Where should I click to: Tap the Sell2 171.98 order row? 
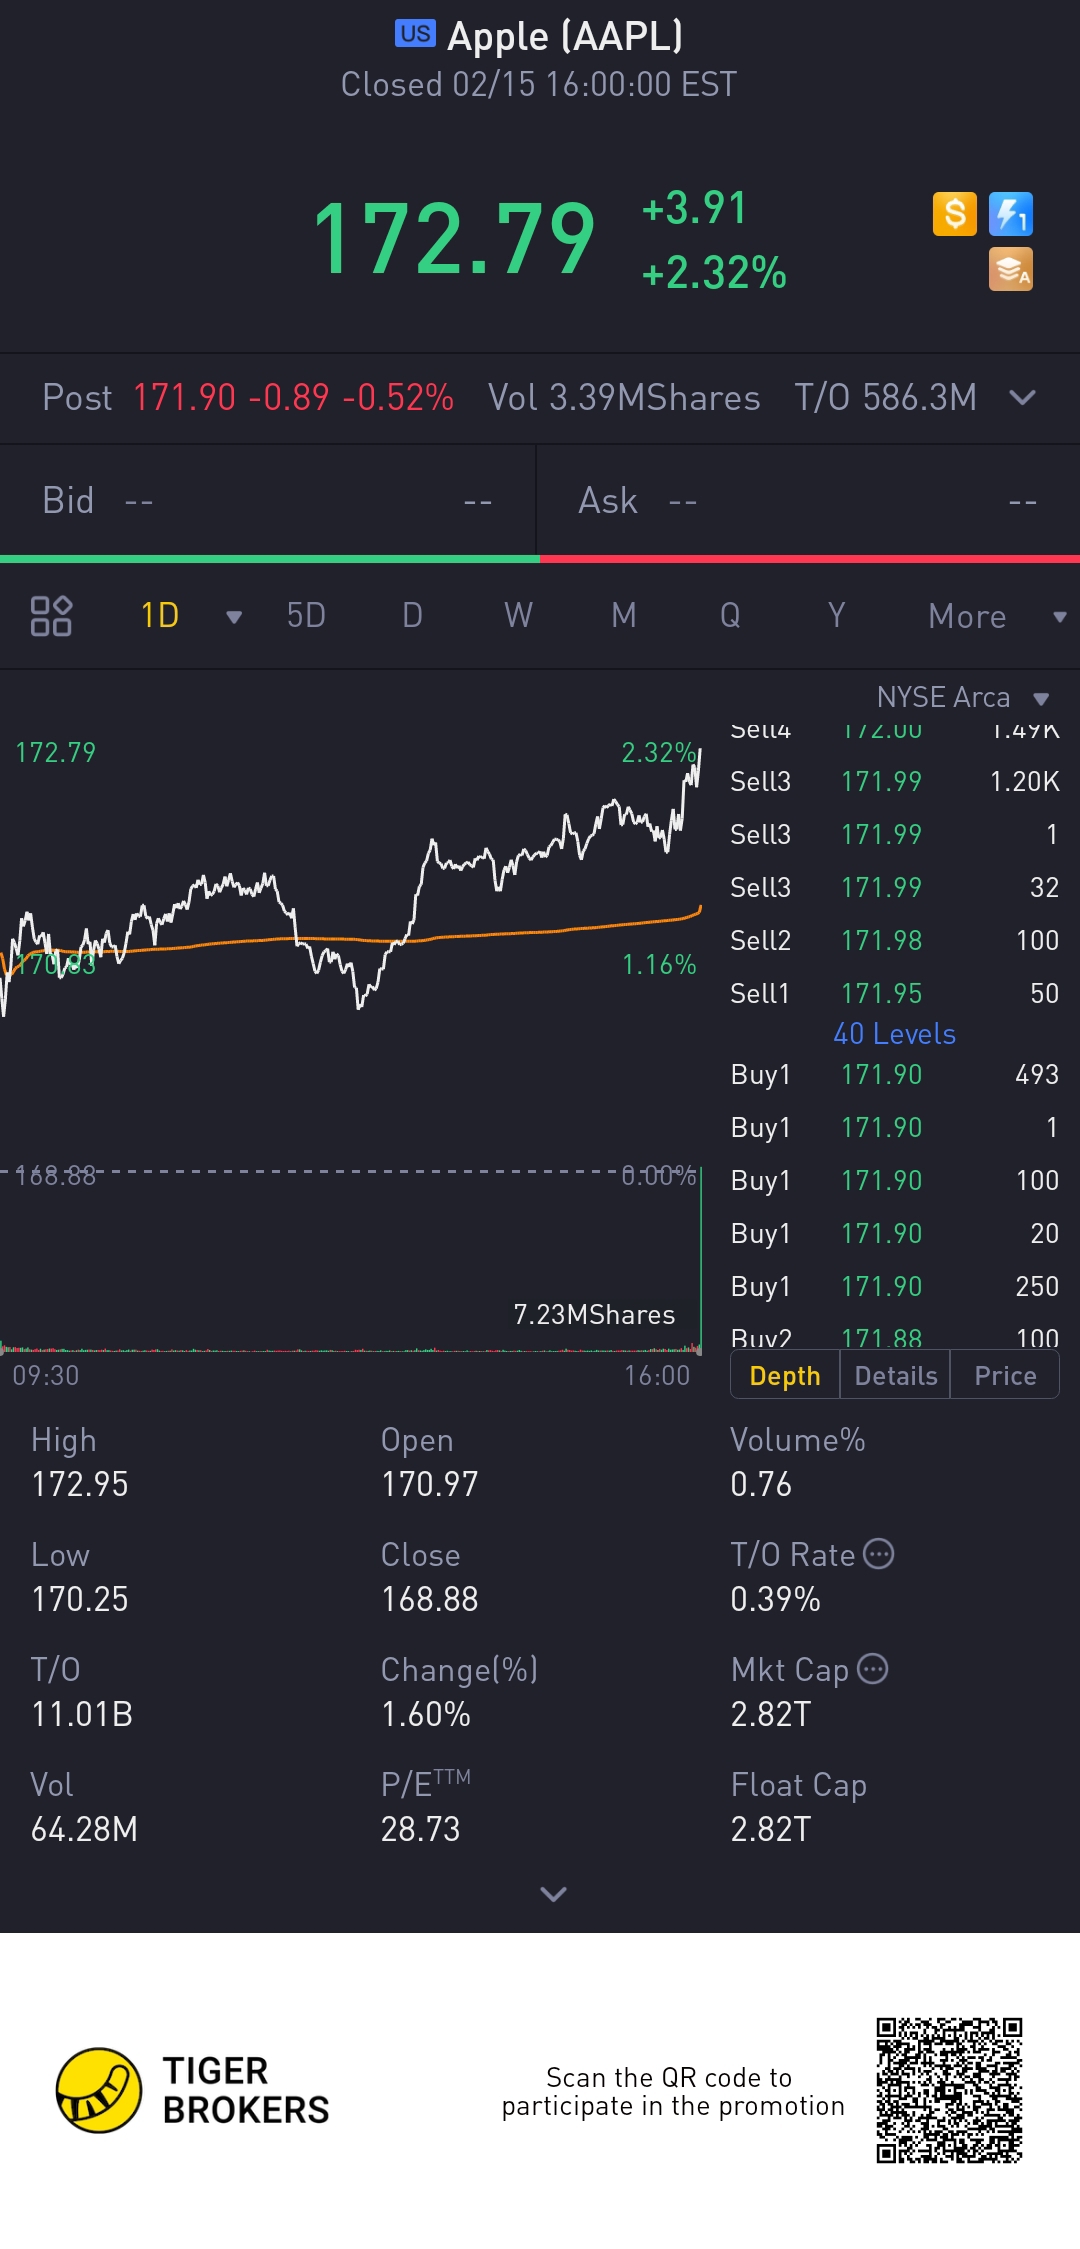click(x=894, y=940)
